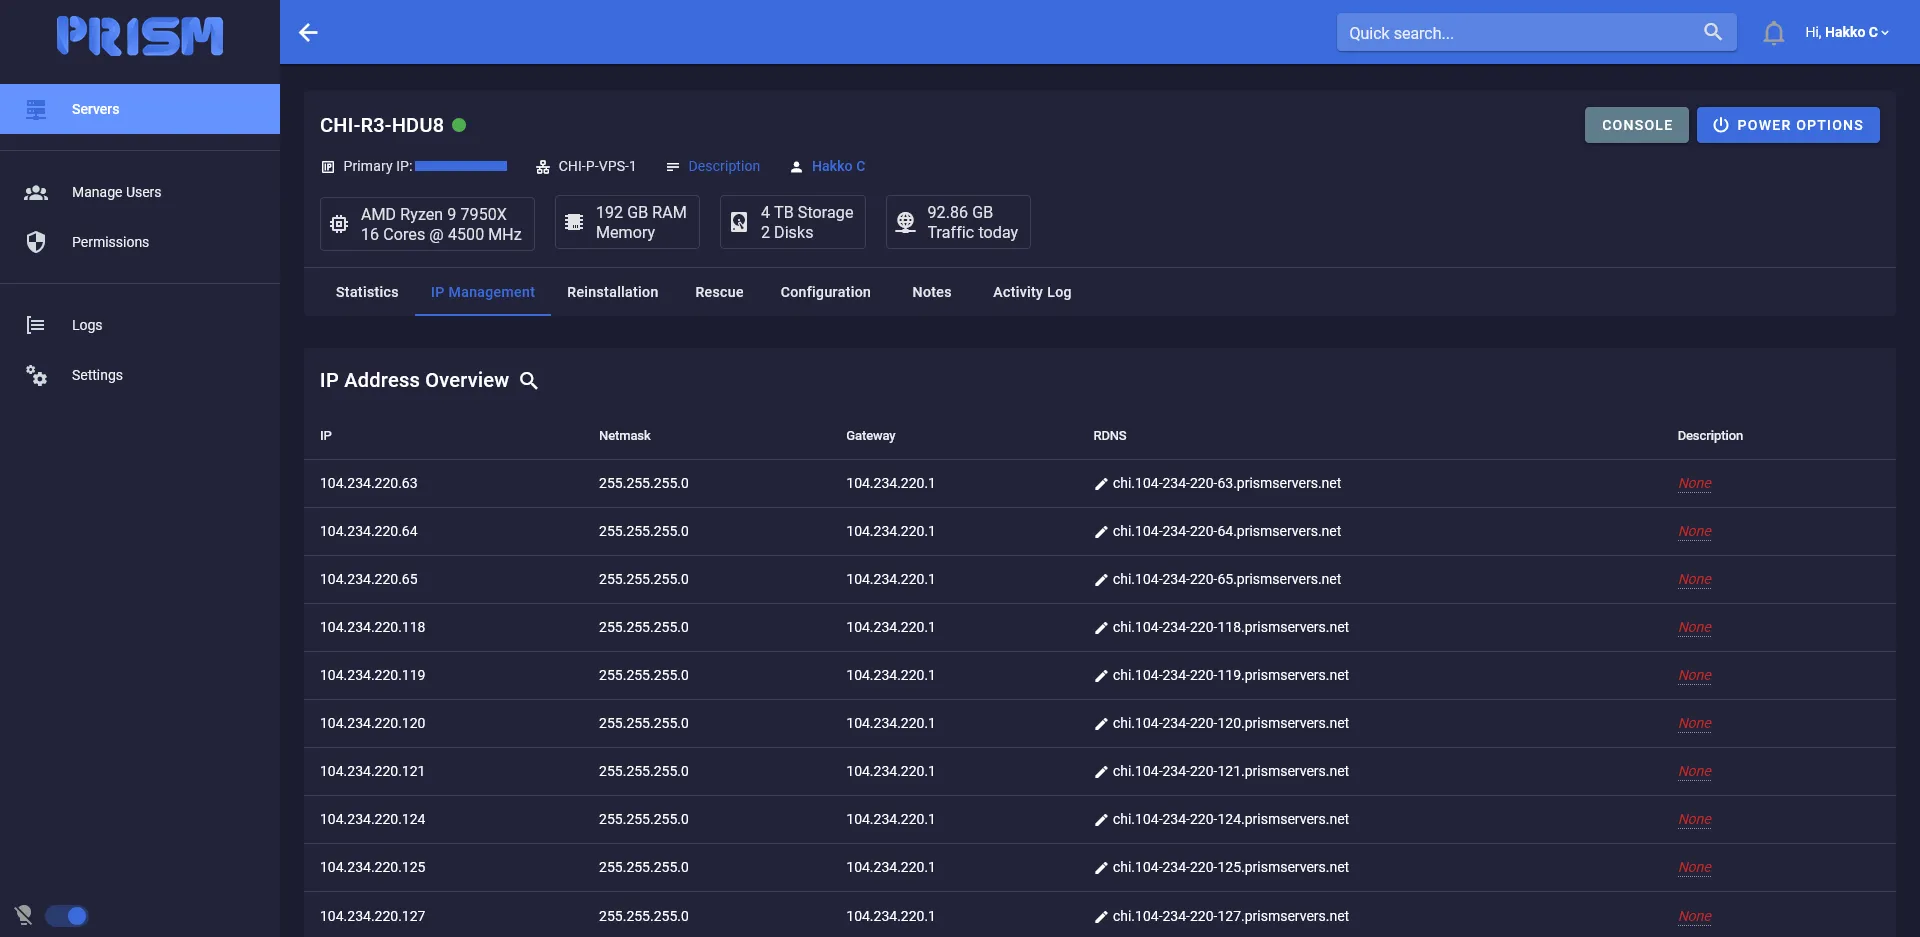Type in the Quick search field
Screen dimensions: 1920x937
click(x=1515, y=33)
